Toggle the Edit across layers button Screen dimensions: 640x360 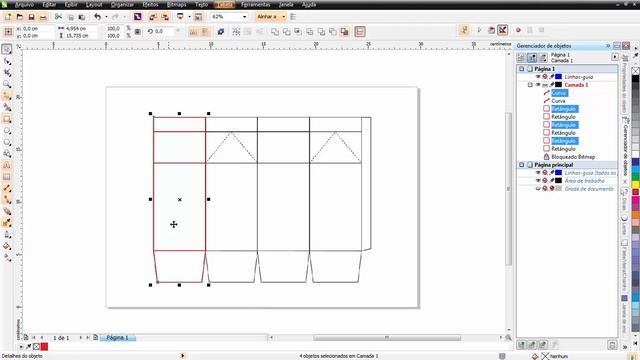tap(532, 58)
